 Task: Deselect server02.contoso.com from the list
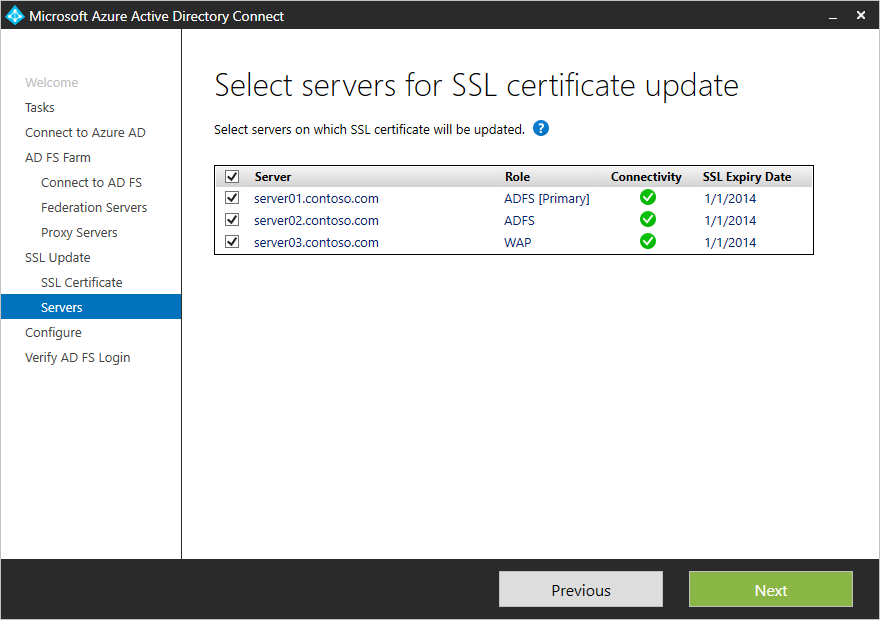(231, 220)
